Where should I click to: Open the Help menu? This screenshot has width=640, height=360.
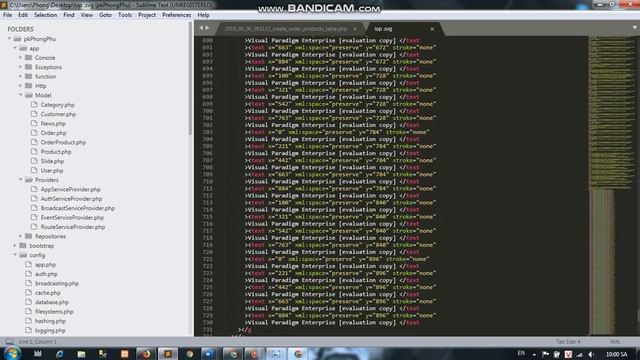(203, 15)
